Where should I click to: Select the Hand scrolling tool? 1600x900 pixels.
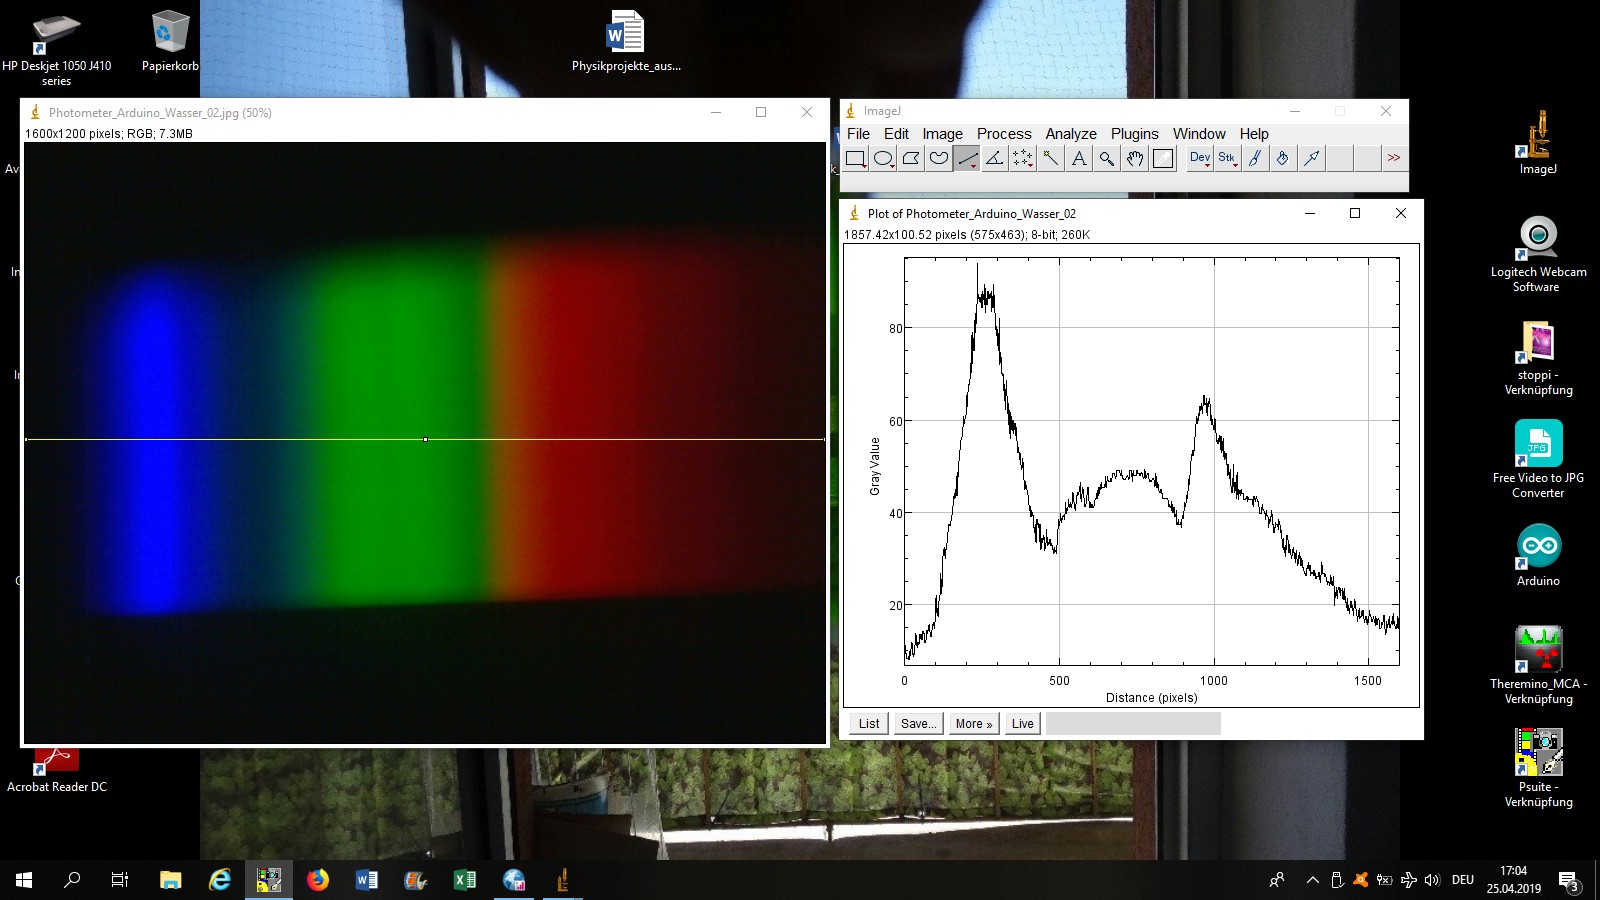coord(1135,158)
